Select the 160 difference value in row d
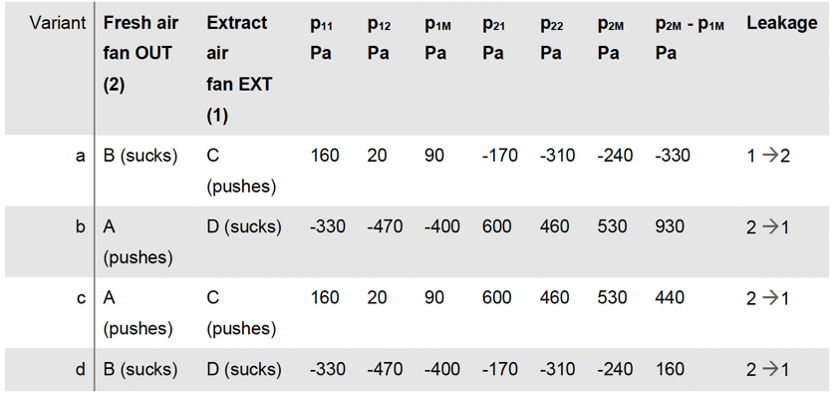Viewport: 837px width, 397px height. (x=669, y=369)
